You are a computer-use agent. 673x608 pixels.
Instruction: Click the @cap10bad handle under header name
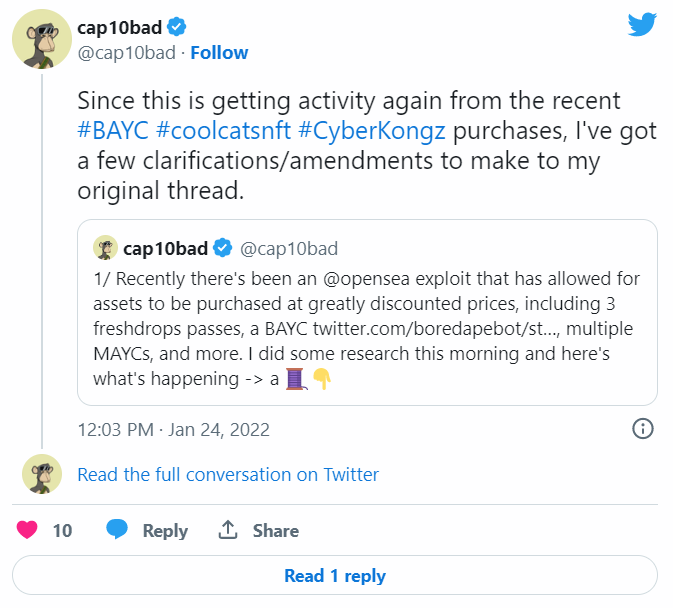(127, 52)
